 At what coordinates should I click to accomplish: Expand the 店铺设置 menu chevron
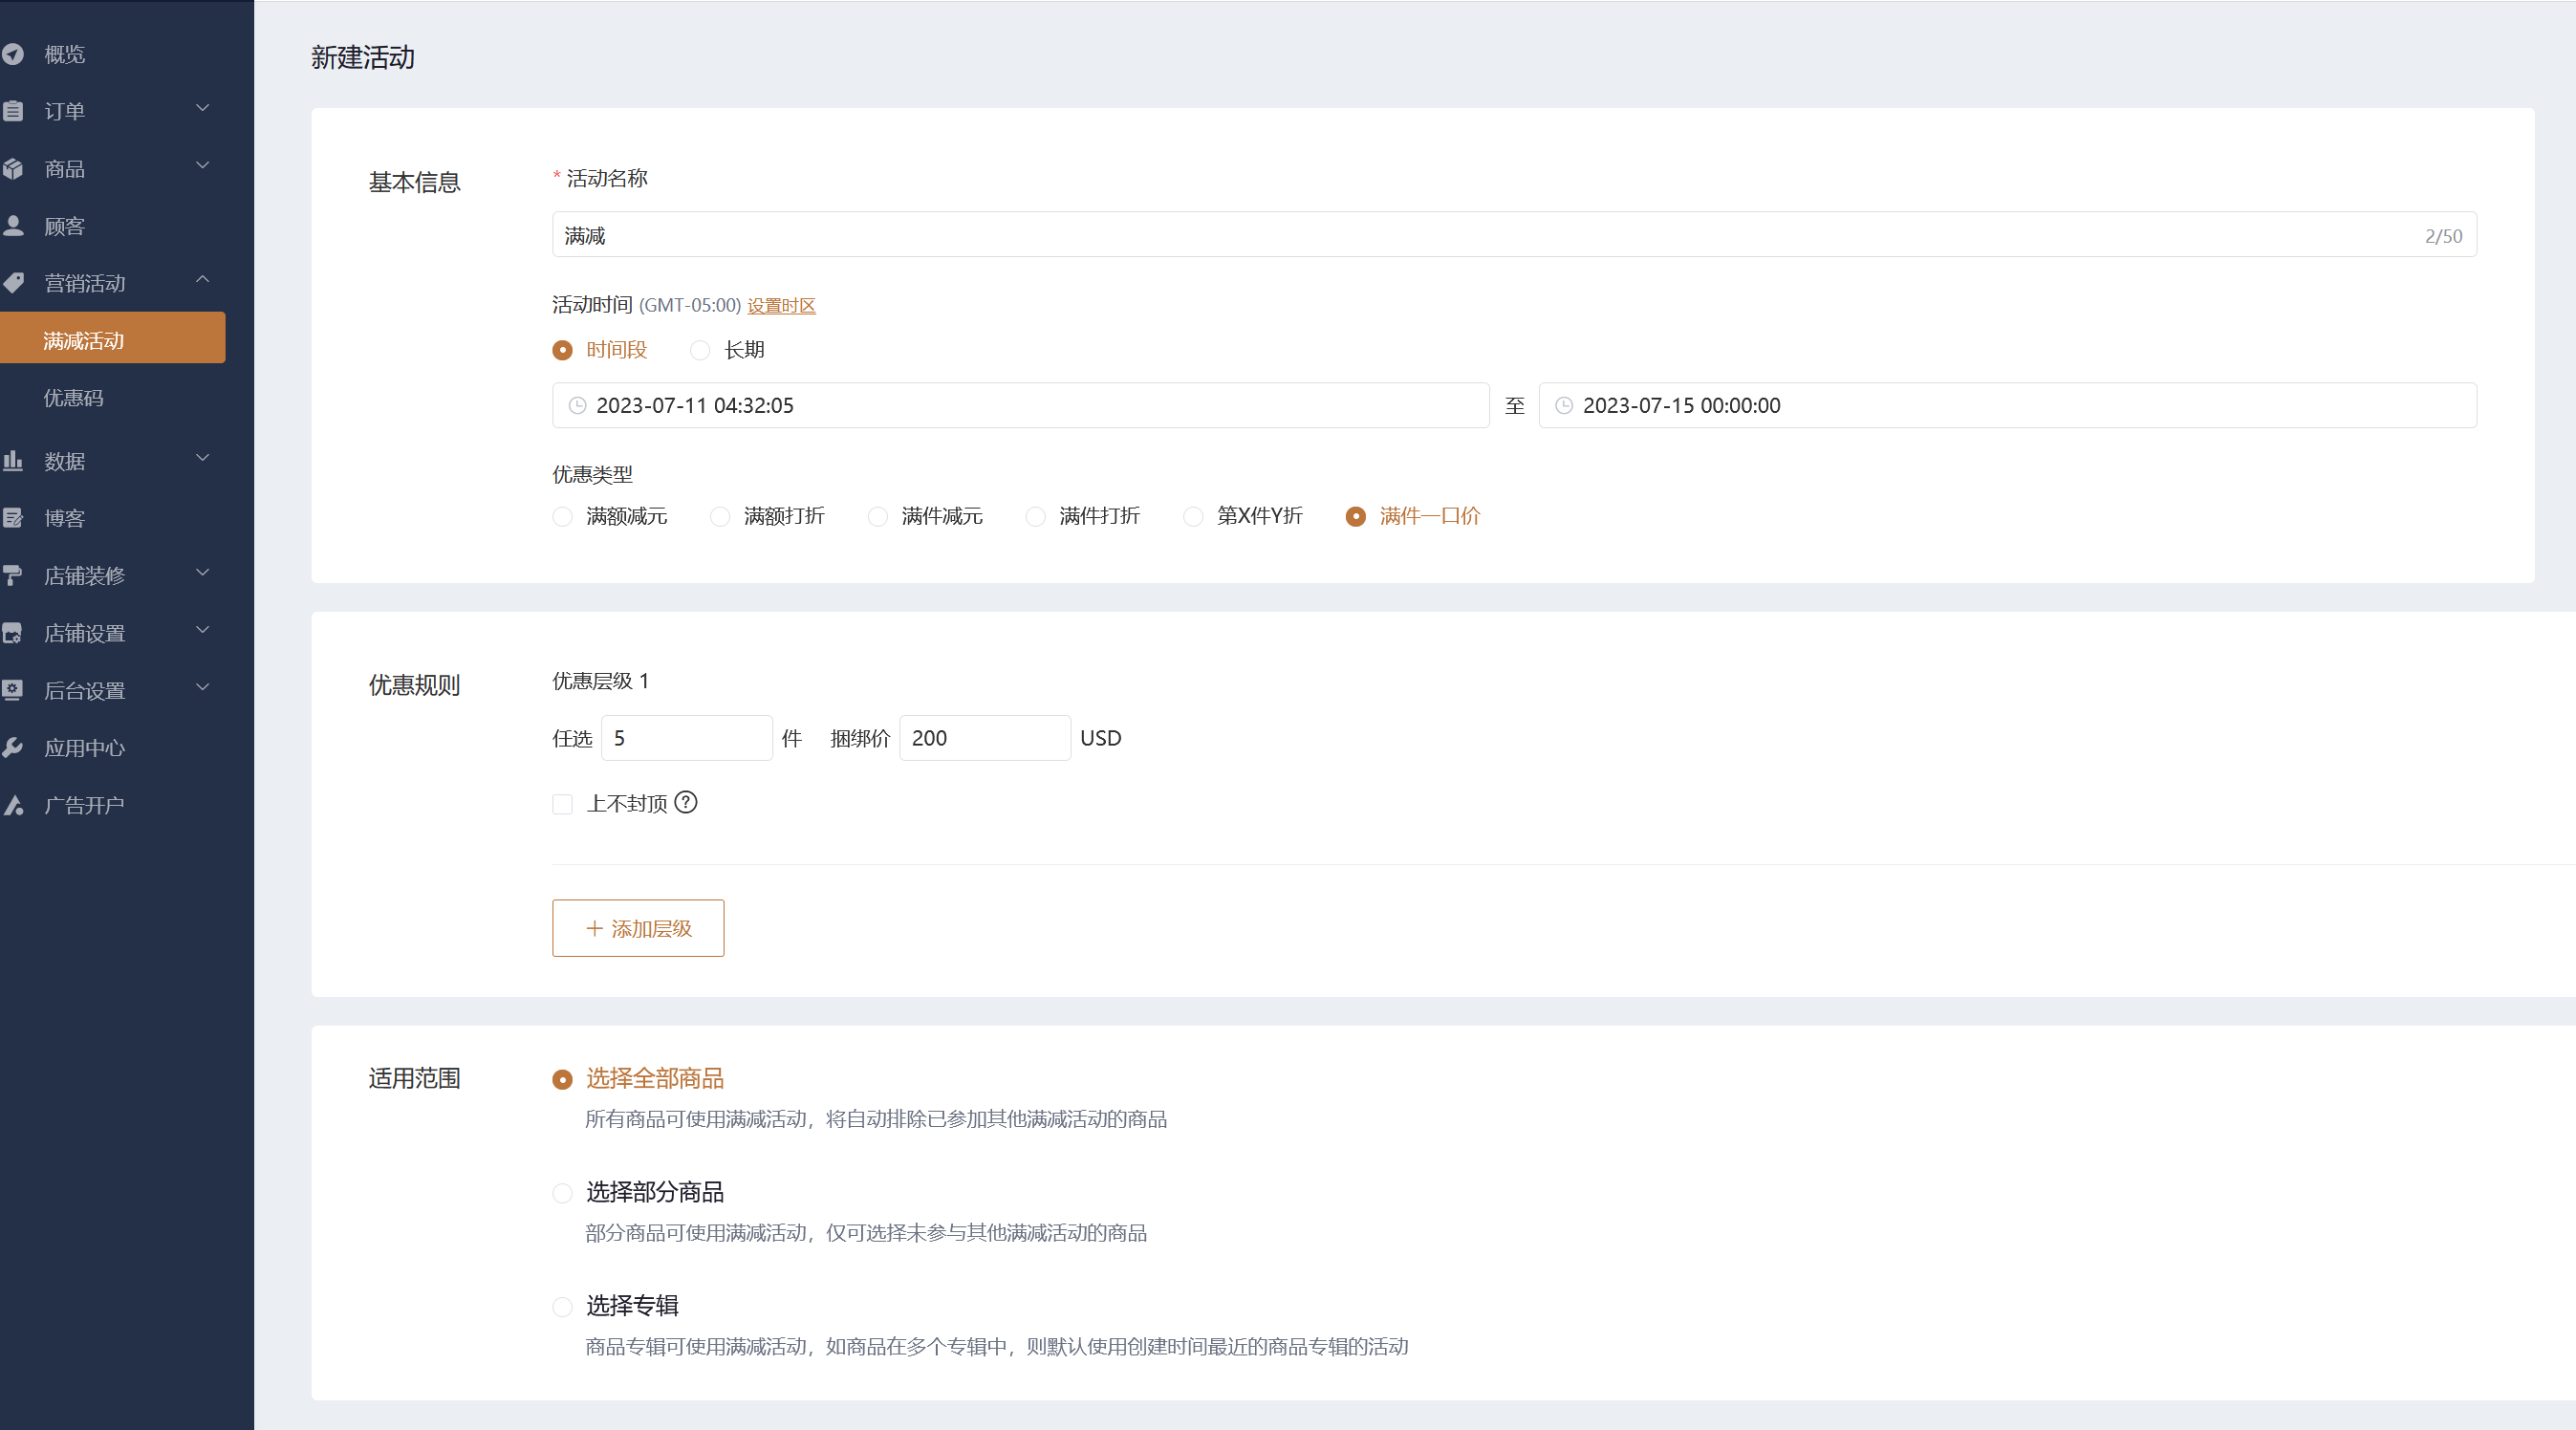(x=203, y=630)
